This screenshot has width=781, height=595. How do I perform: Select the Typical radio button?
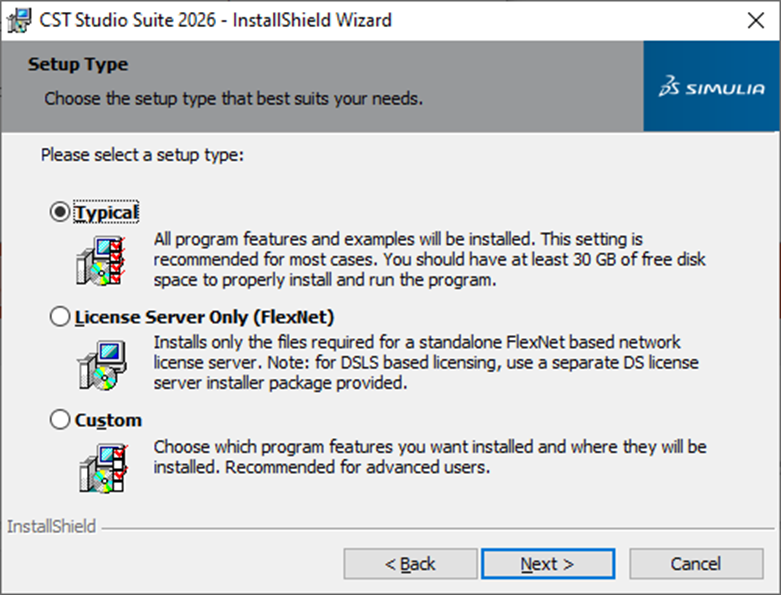coord(60,212)
